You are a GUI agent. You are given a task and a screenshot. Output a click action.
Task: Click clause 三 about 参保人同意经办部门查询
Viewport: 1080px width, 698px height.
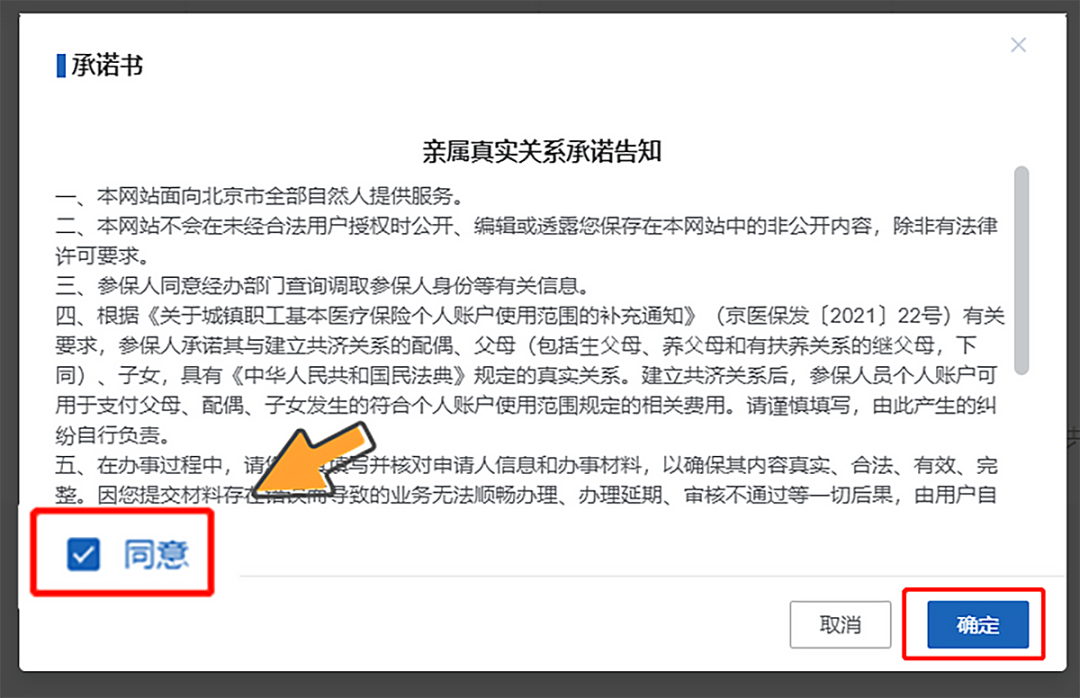tap(323, 286)
